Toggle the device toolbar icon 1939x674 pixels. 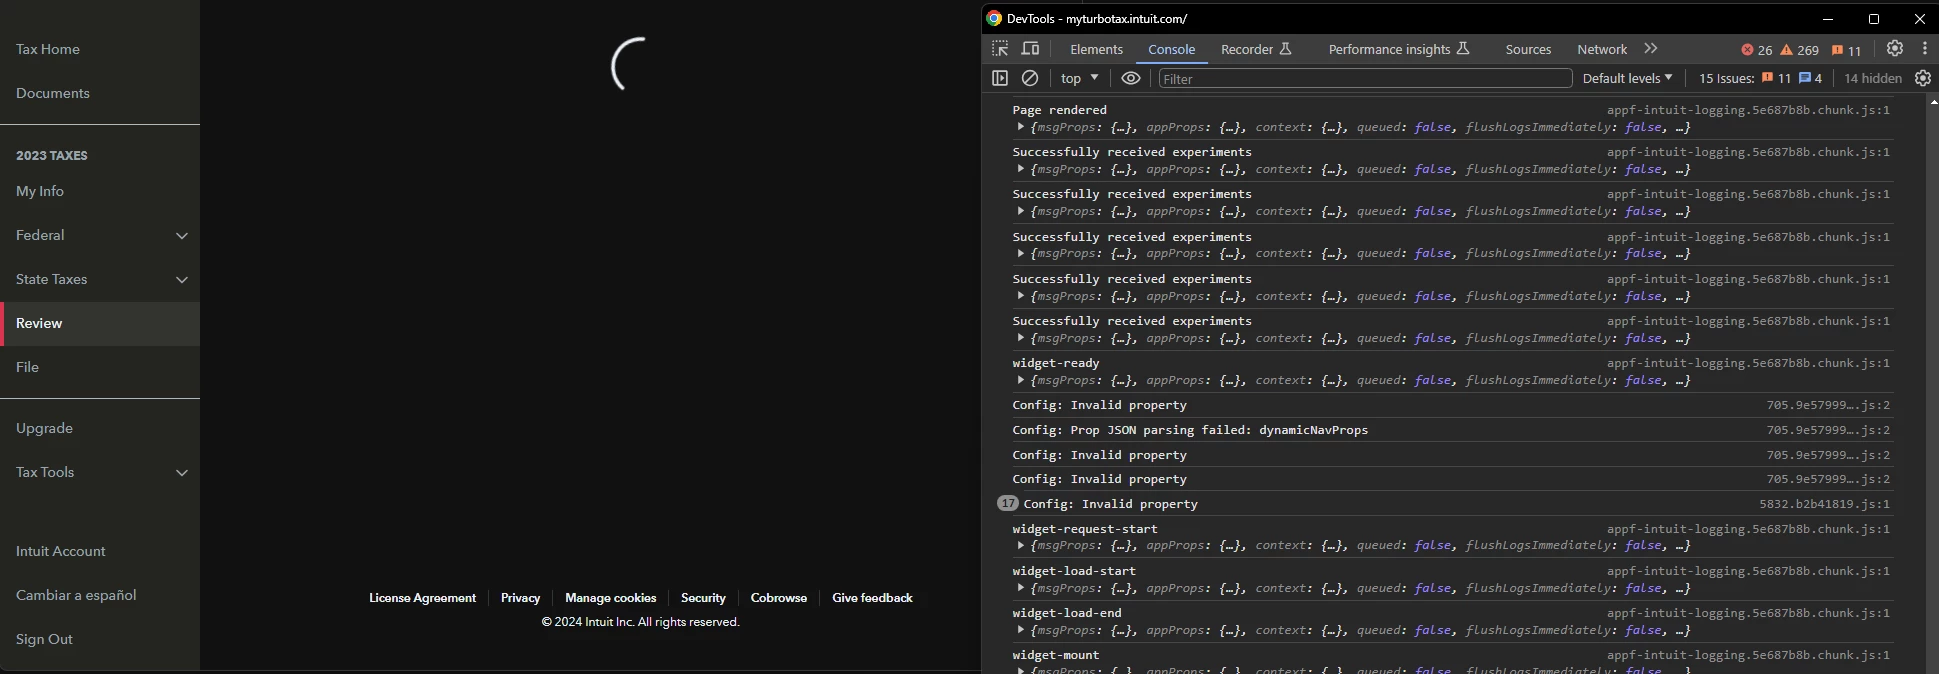click(x=1030, y=49)
